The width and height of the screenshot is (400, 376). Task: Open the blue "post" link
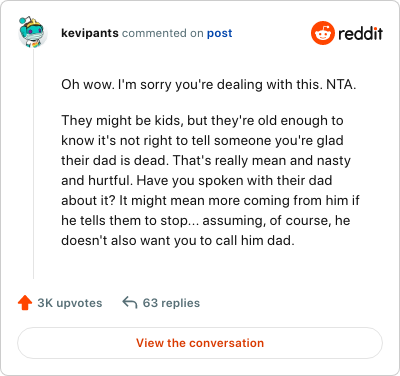(x=219, y=33)
